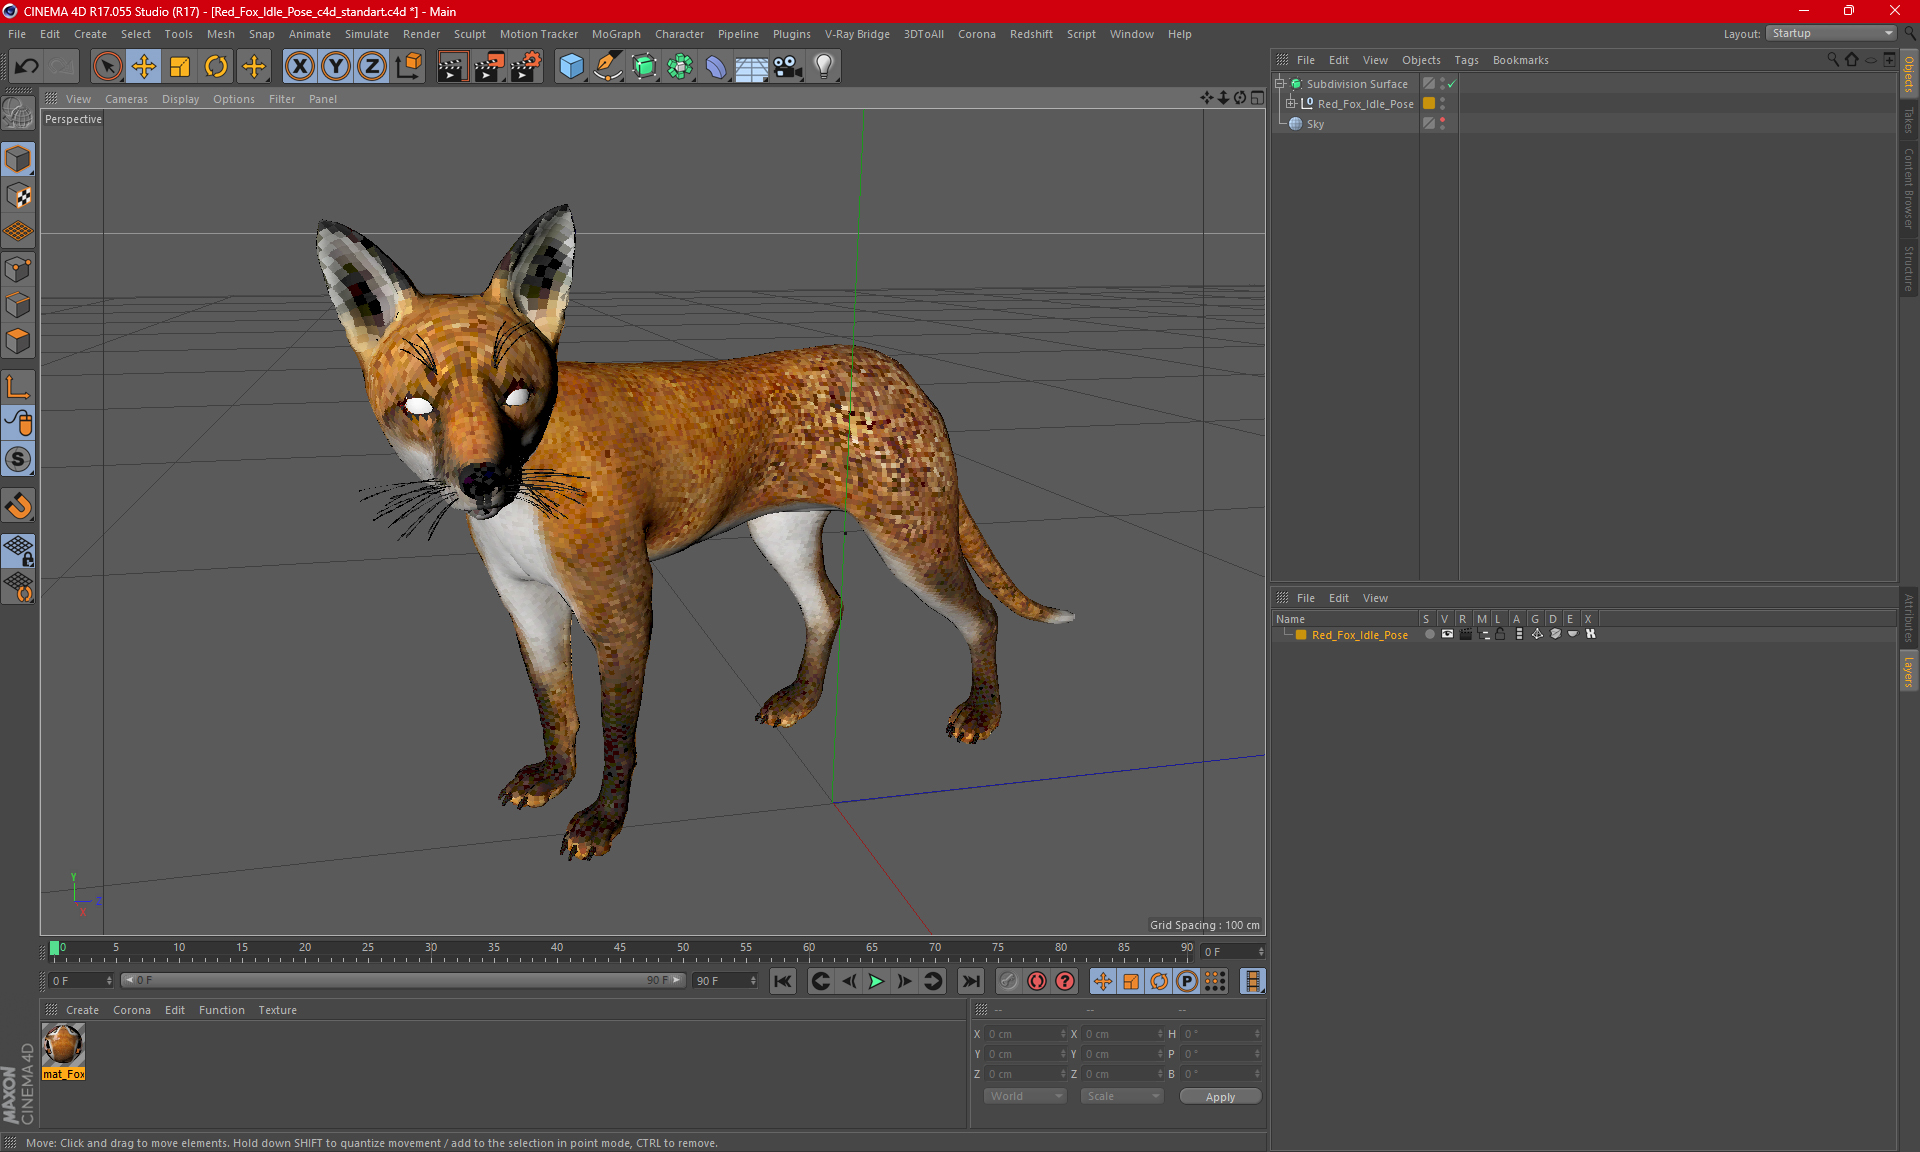The width and height of the screenshot is (1920, 1152).
Task: Click the current frame 0 F field
Action: coord(81,981)
